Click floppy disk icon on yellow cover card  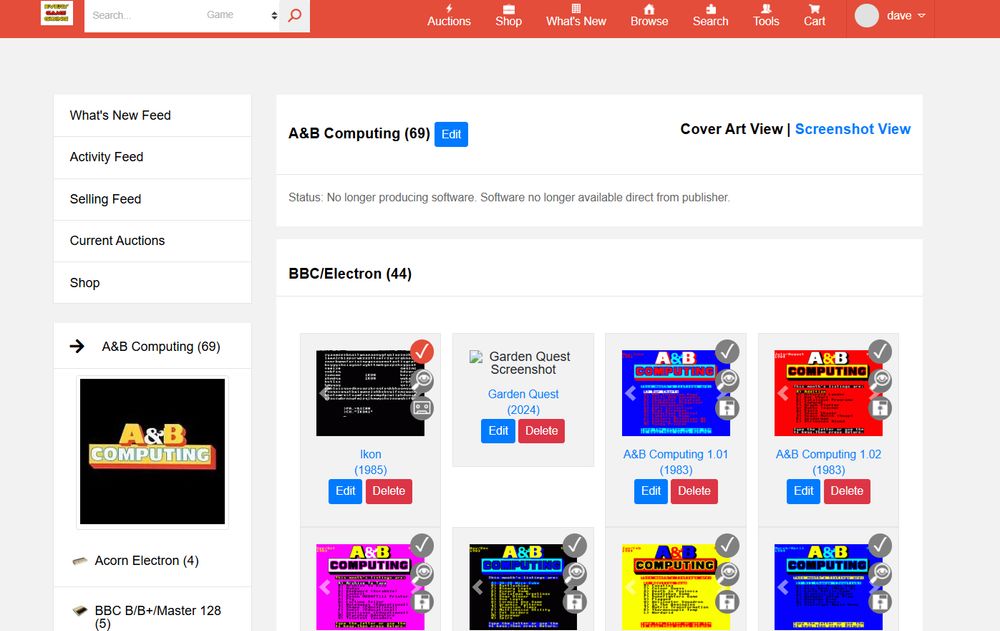(x=727, y=602)
